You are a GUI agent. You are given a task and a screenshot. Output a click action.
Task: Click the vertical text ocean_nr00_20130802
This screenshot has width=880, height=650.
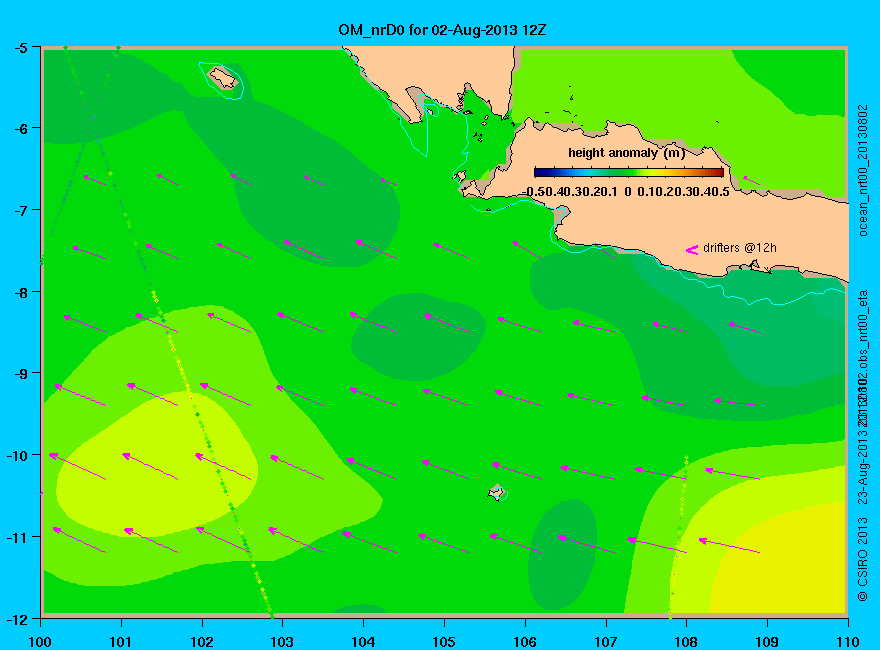point(863,171)
